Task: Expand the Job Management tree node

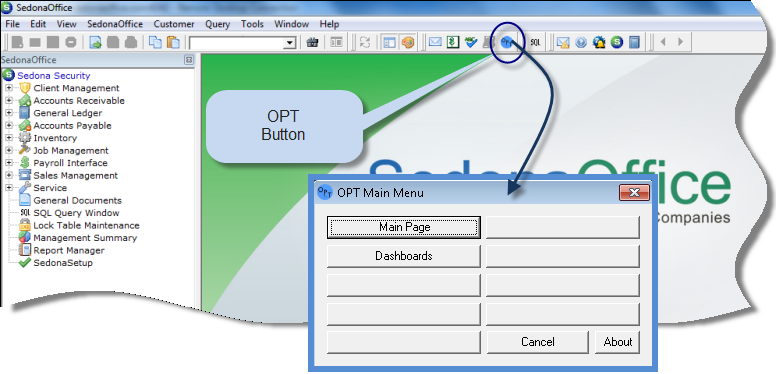Action: (x=9, y=150)
